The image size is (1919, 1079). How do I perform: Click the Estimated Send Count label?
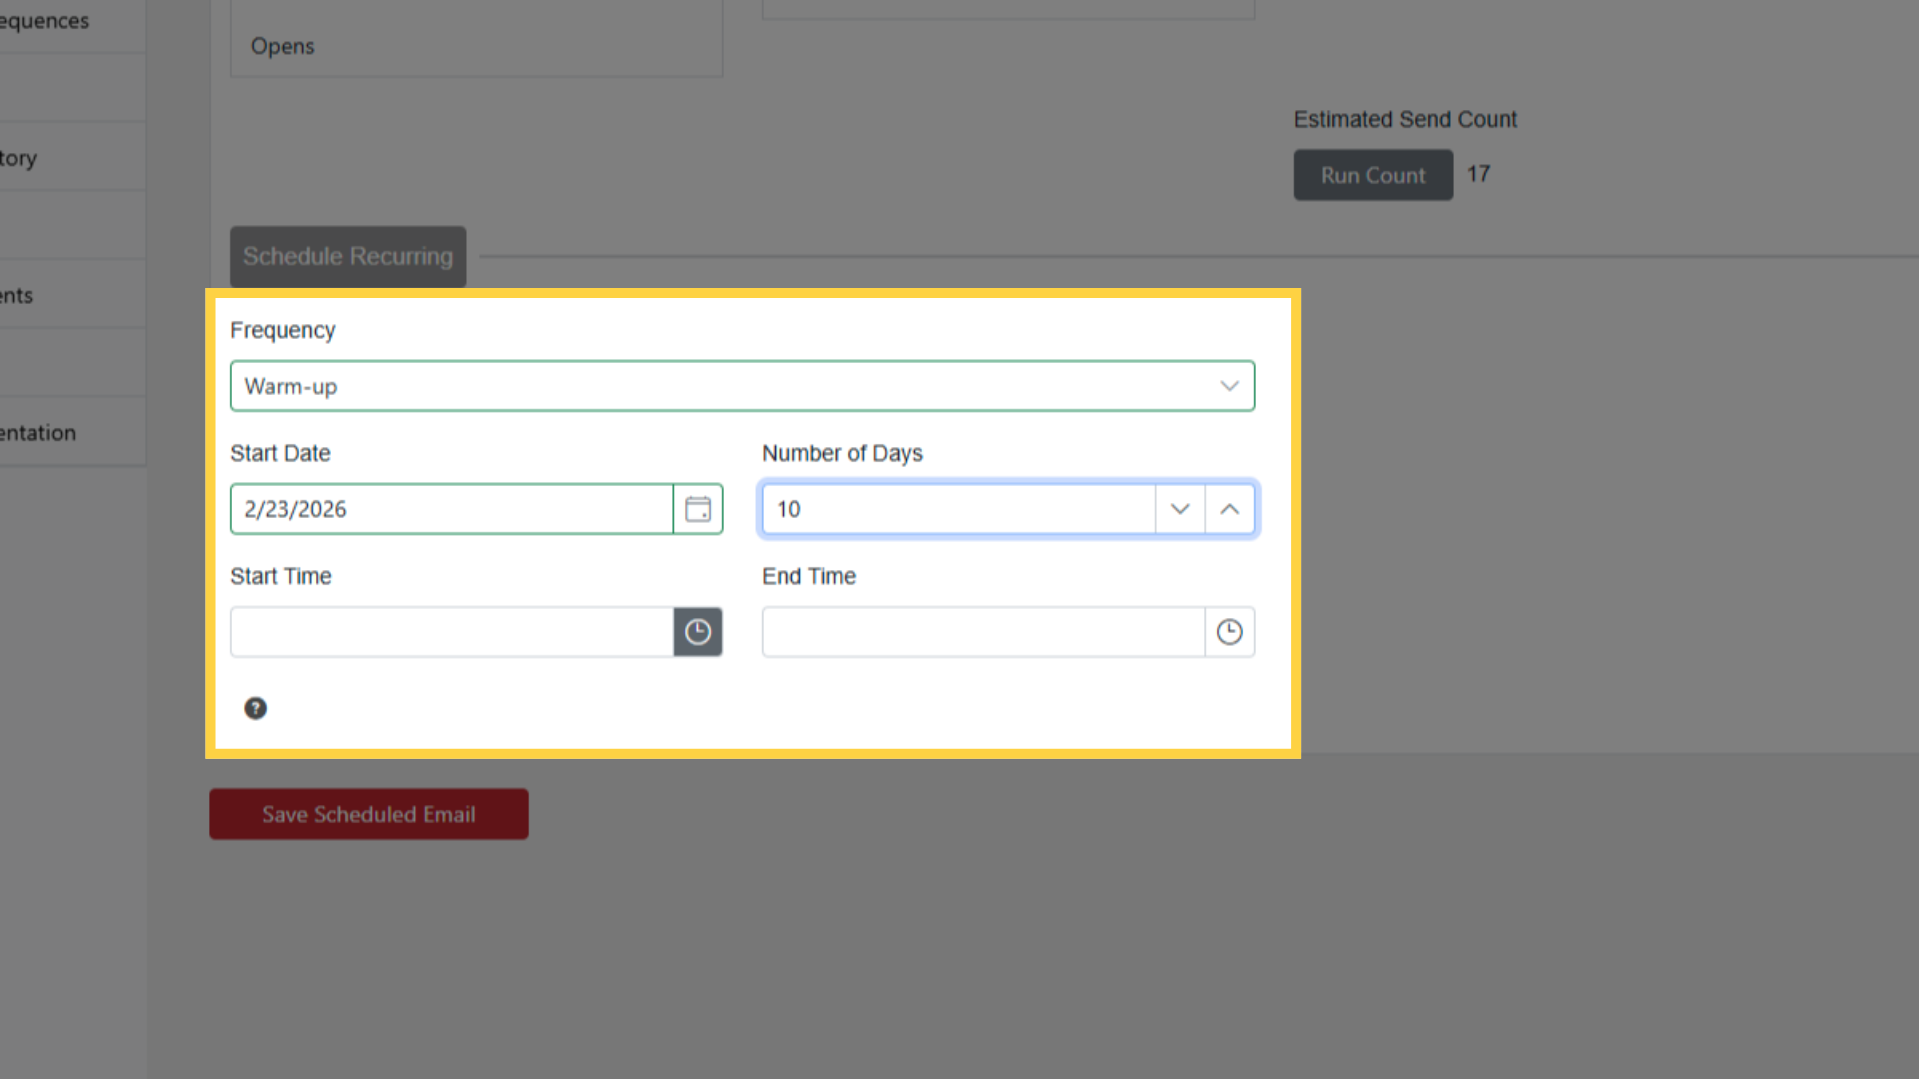point(1405,120)
